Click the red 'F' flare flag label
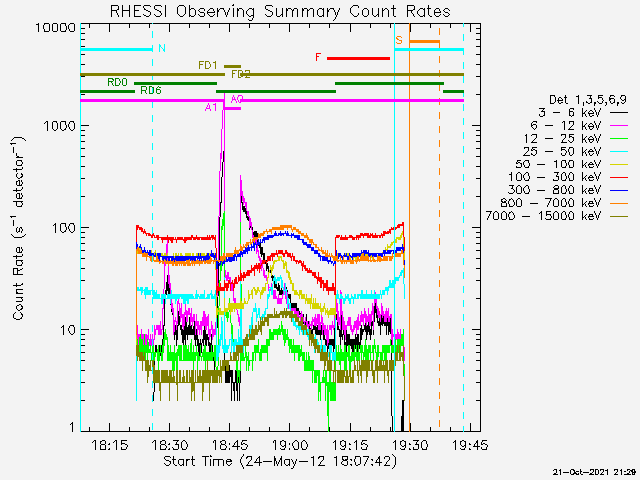This screenshot has width=640, height=480. 318,57
